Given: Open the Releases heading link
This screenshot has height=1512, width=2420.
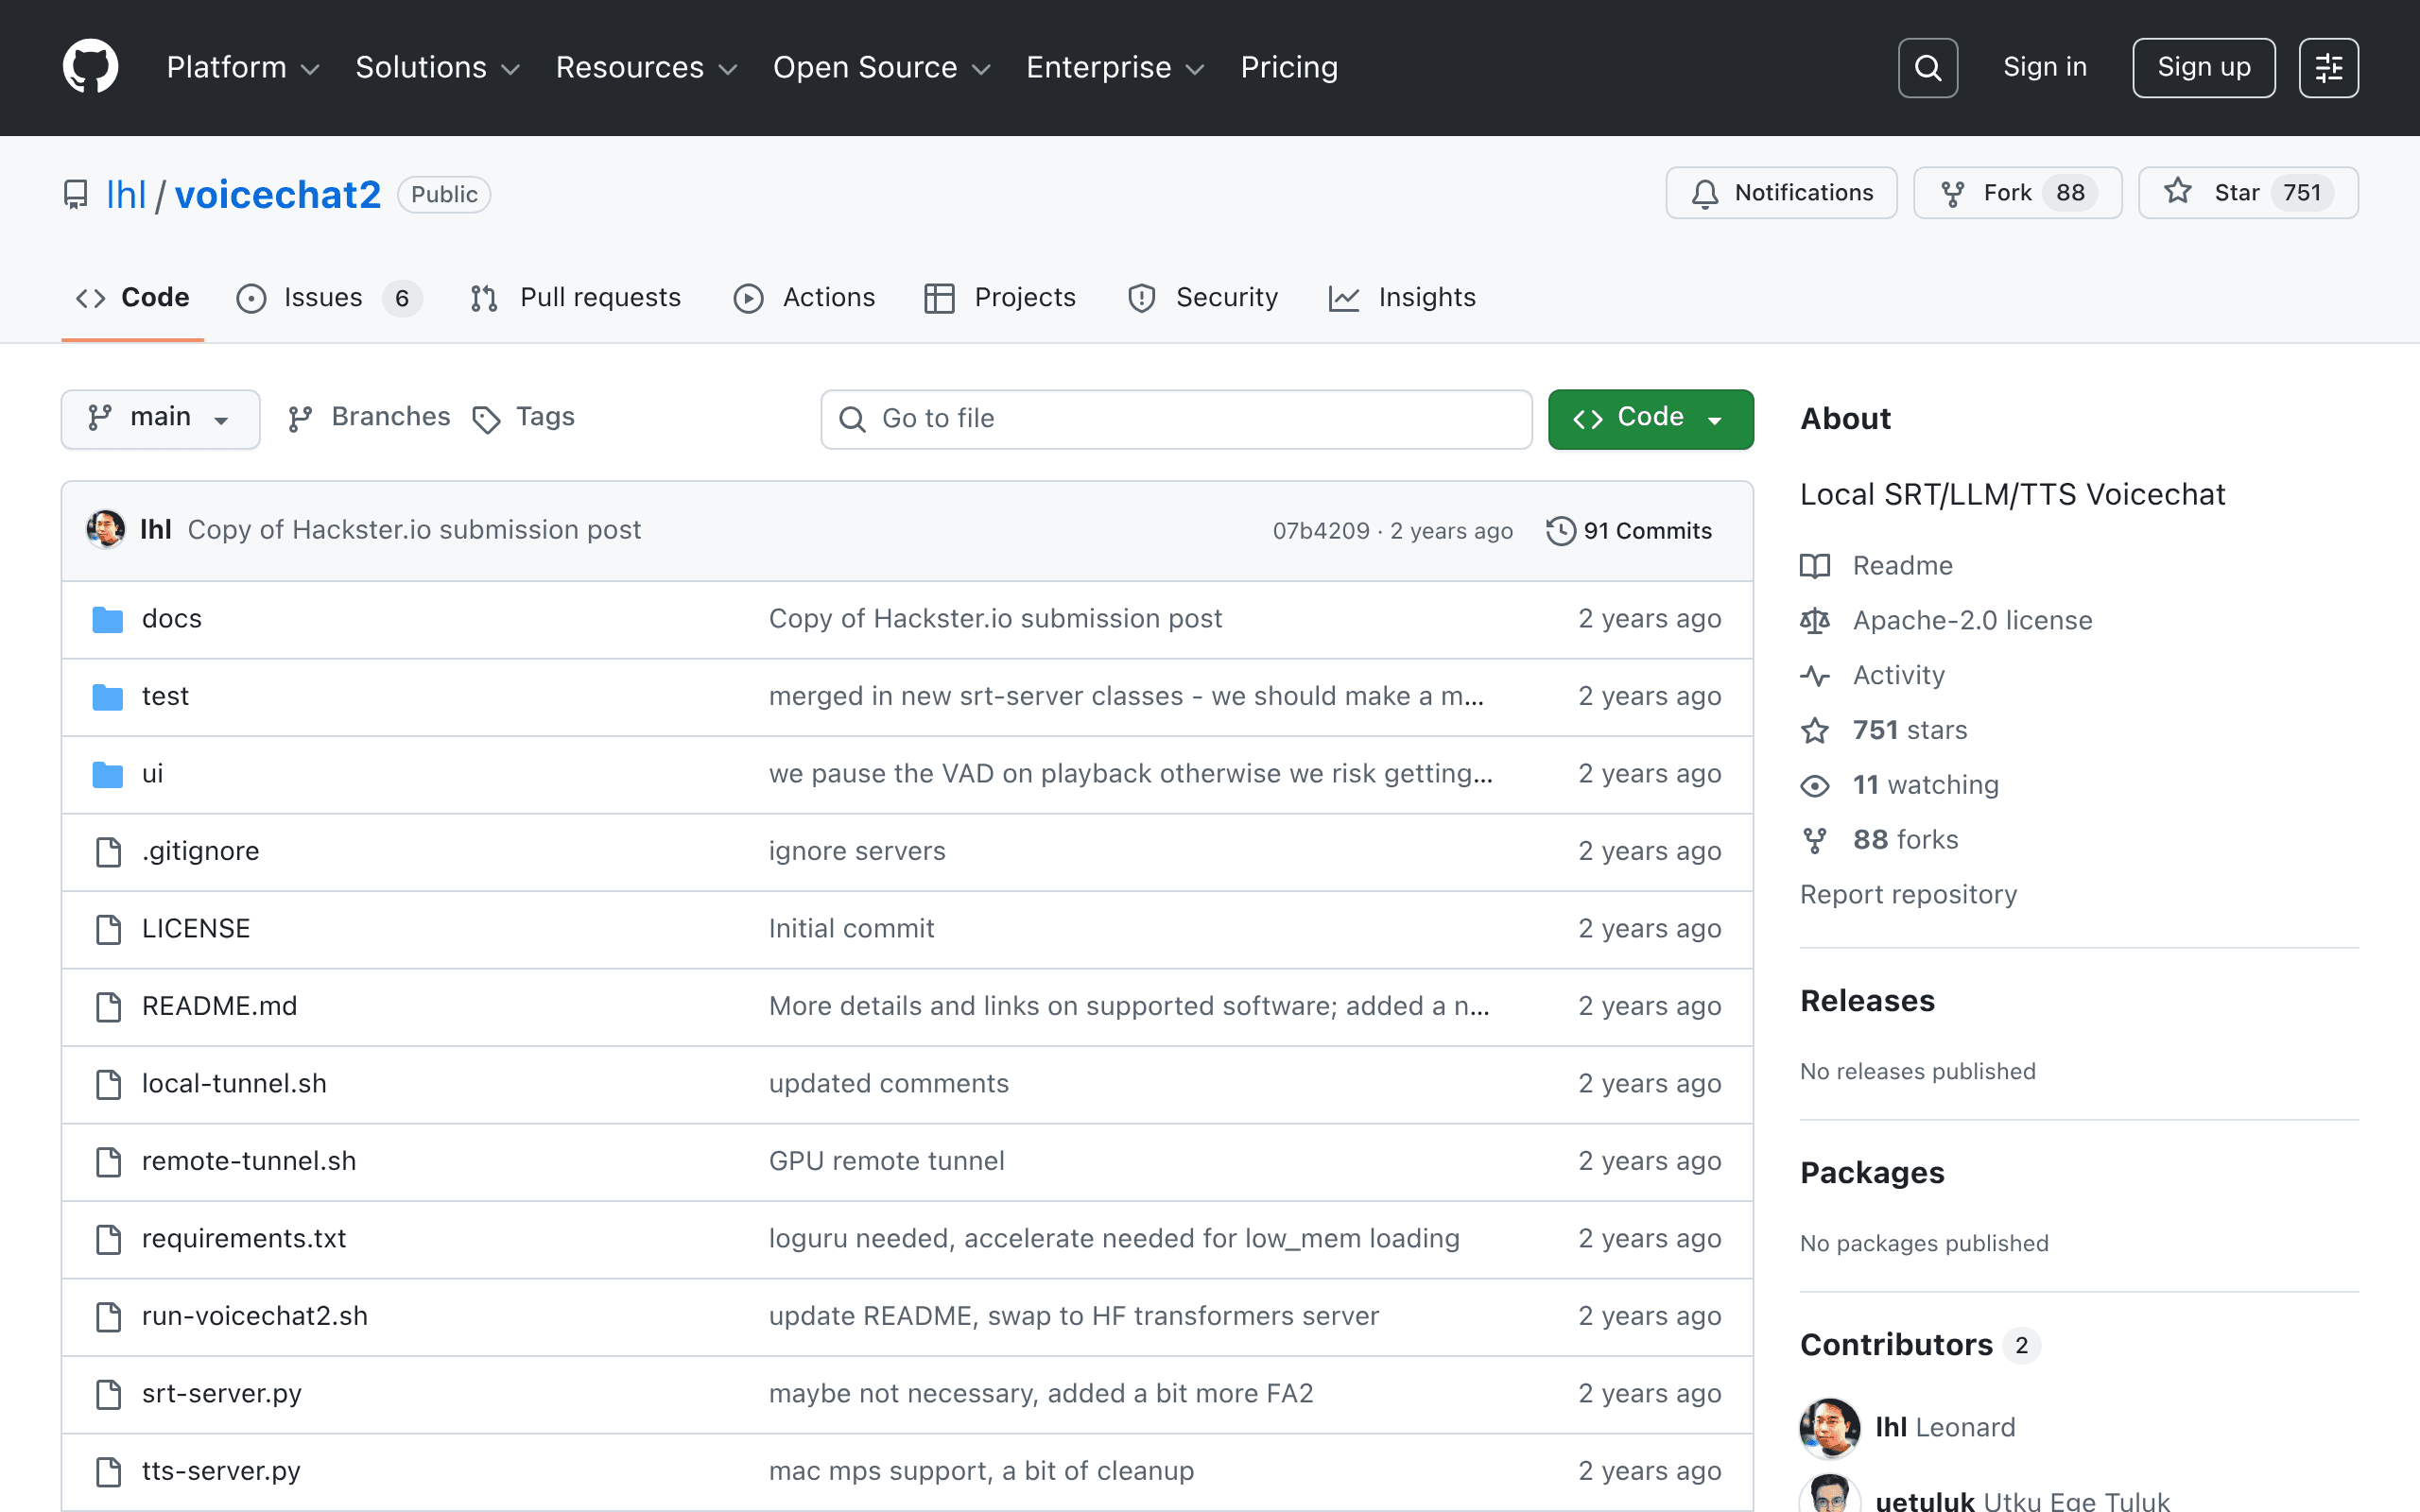Looking at the screenshot, I should 1867,1001.
